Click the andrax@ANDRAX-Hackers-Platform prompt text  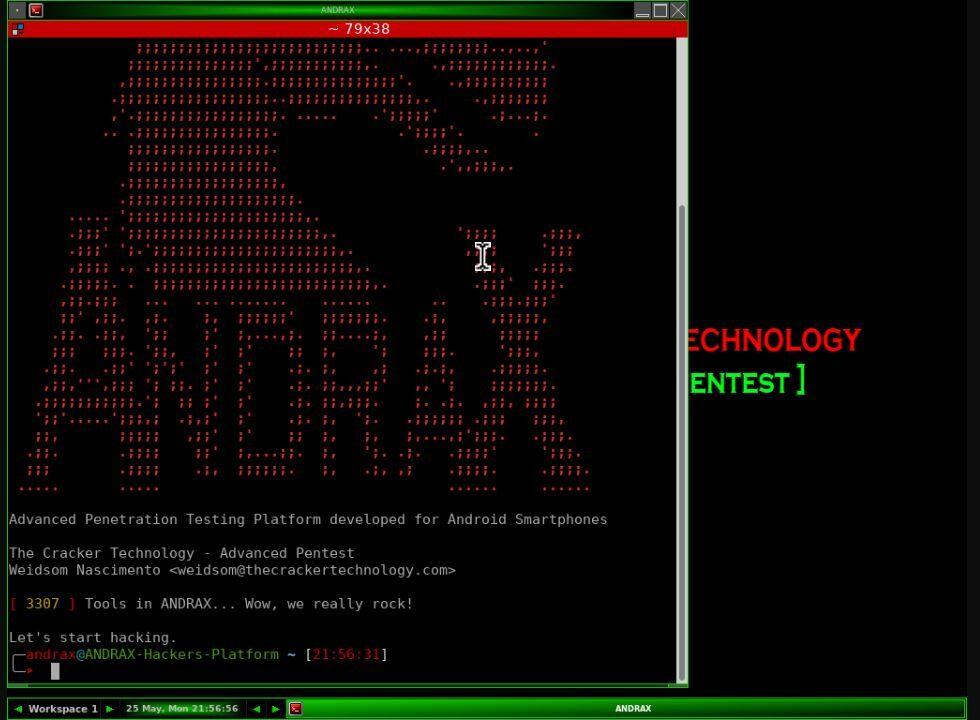point(152,654)
